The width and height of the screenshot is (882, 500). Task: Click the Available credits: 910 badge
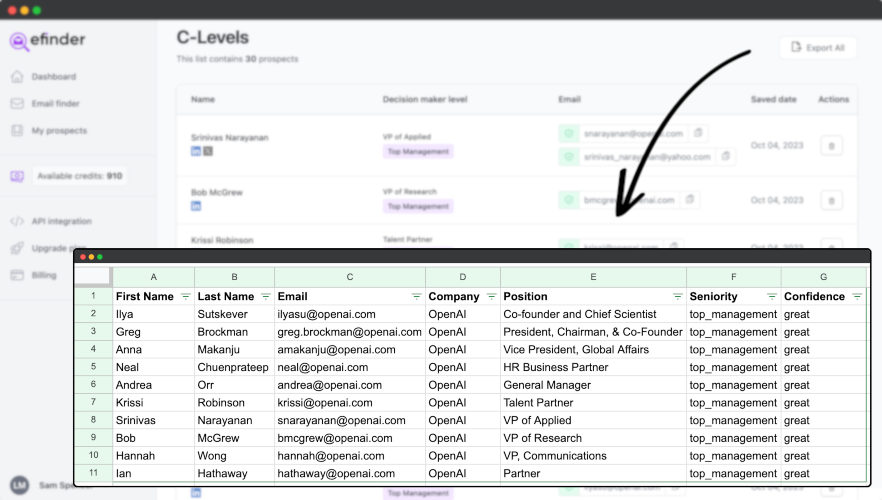coord(80,176)
